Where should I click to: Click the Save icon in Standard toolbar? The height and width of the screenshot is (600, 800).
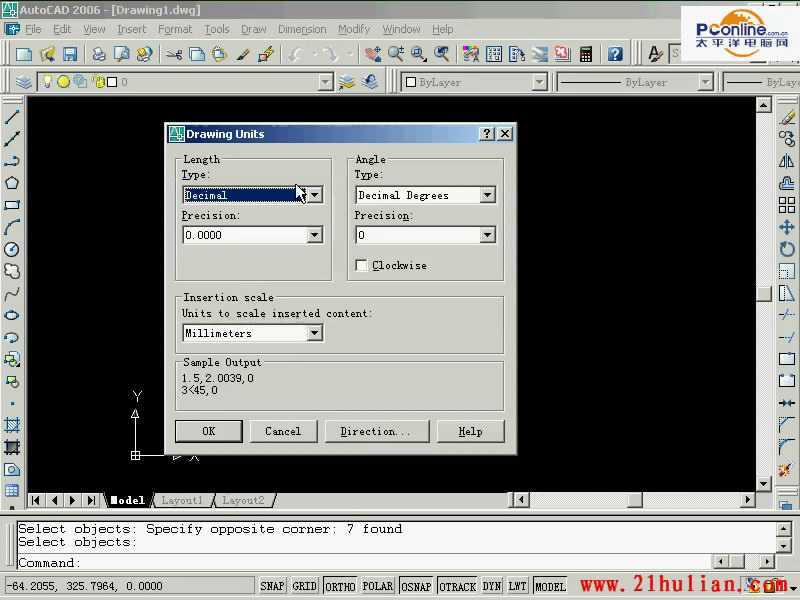click(70, 54)
